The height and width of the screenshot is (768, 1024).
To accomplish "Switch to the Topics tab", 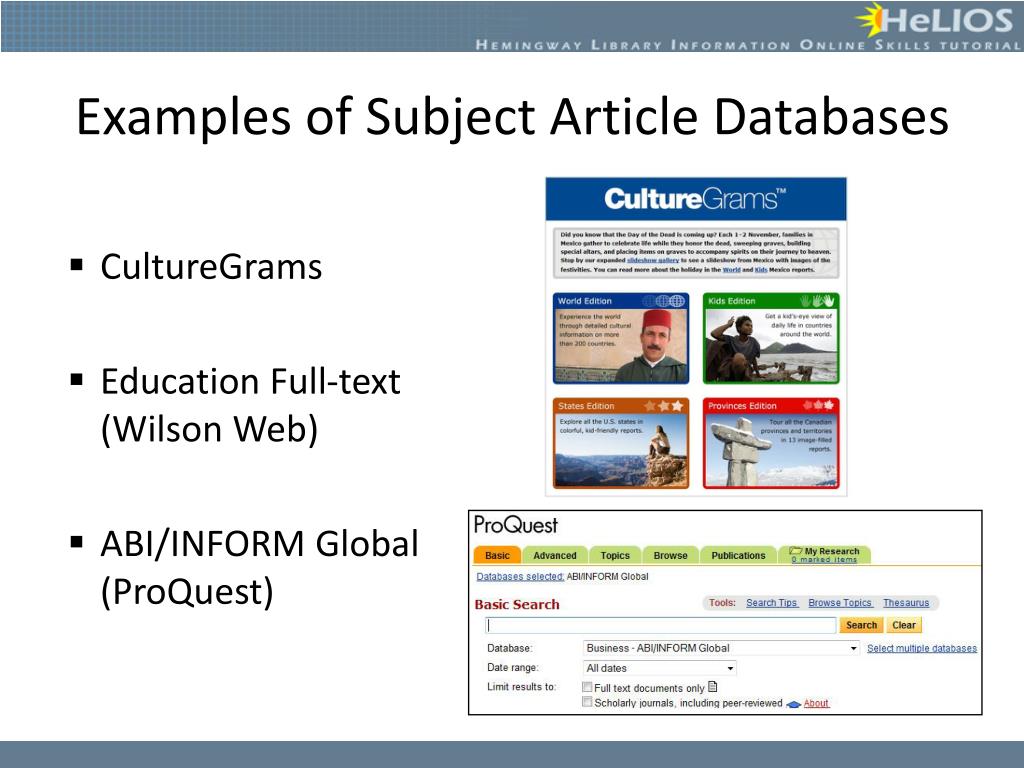I will (x=615, y=555).
